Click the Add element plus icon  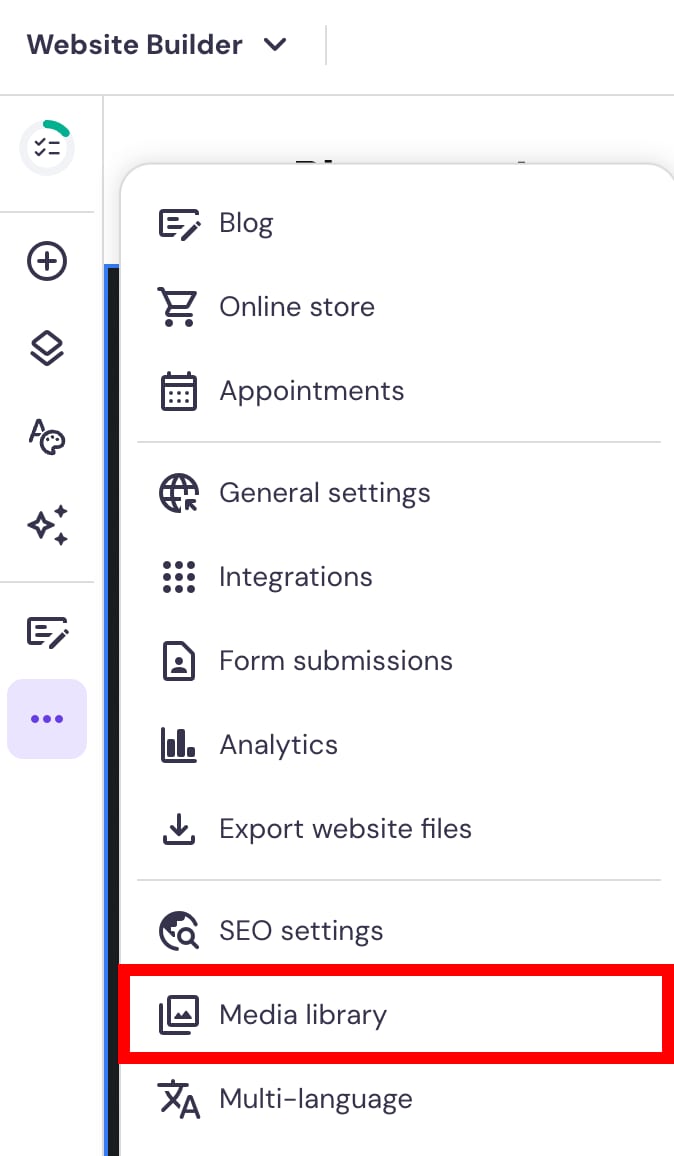pos(47,262)
